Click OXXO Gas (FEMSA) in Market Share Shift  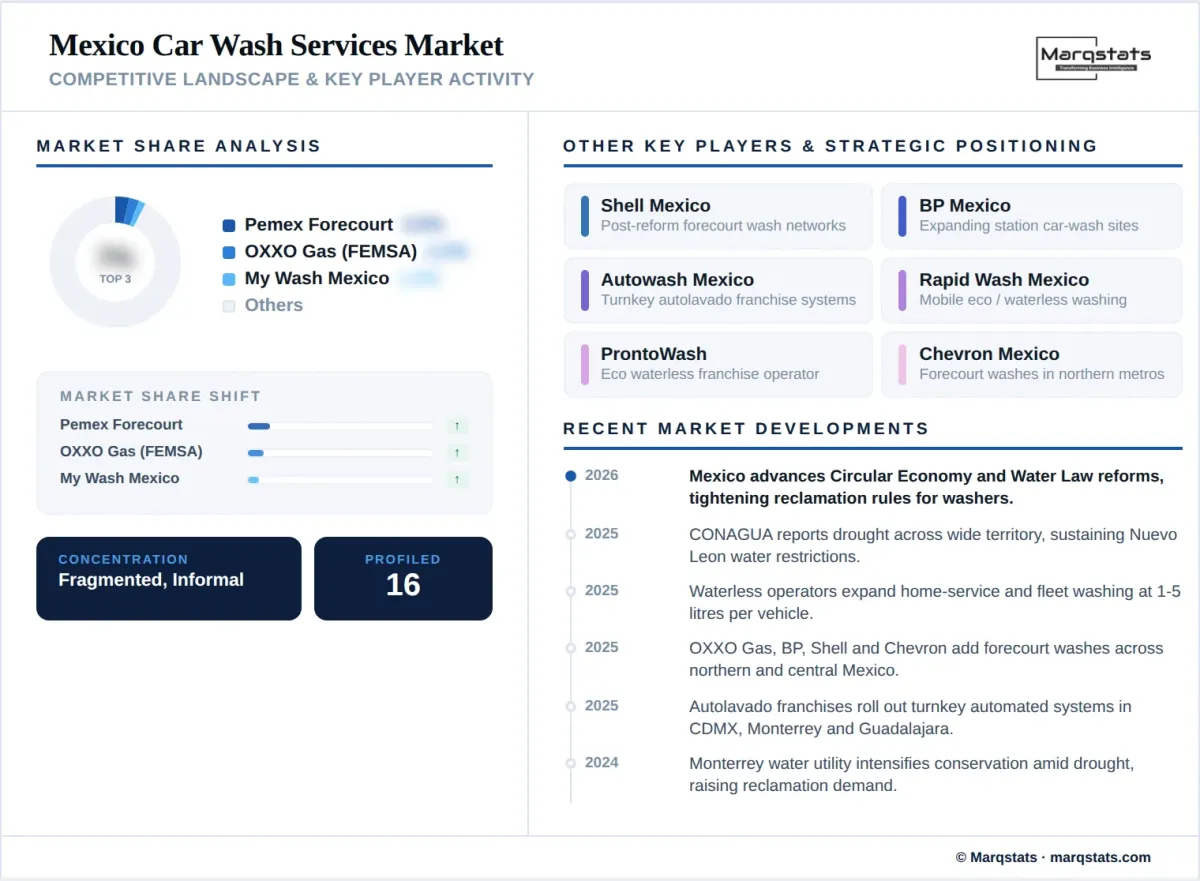point(131,451)
